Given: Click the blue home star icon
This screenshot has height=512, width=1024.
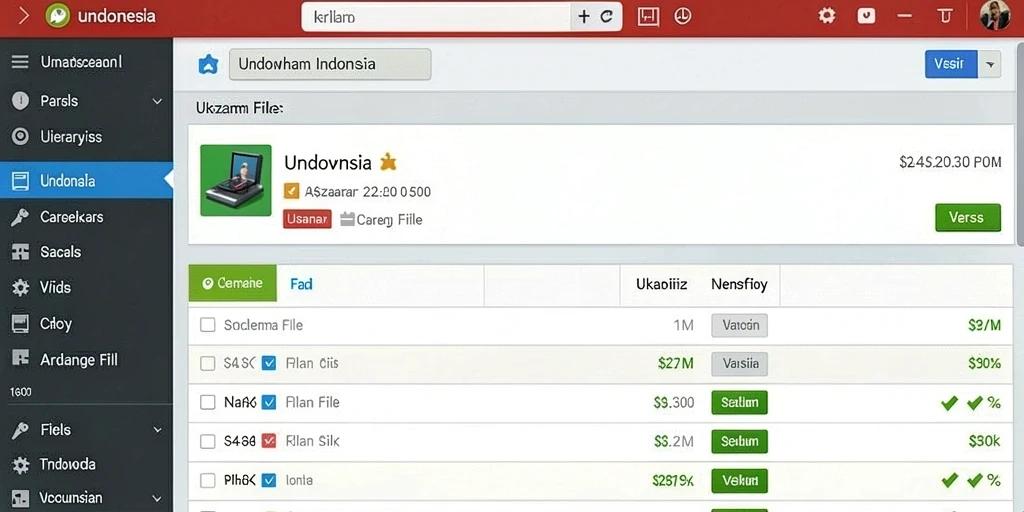Looking at the screenshot, I should click(208, 64).
